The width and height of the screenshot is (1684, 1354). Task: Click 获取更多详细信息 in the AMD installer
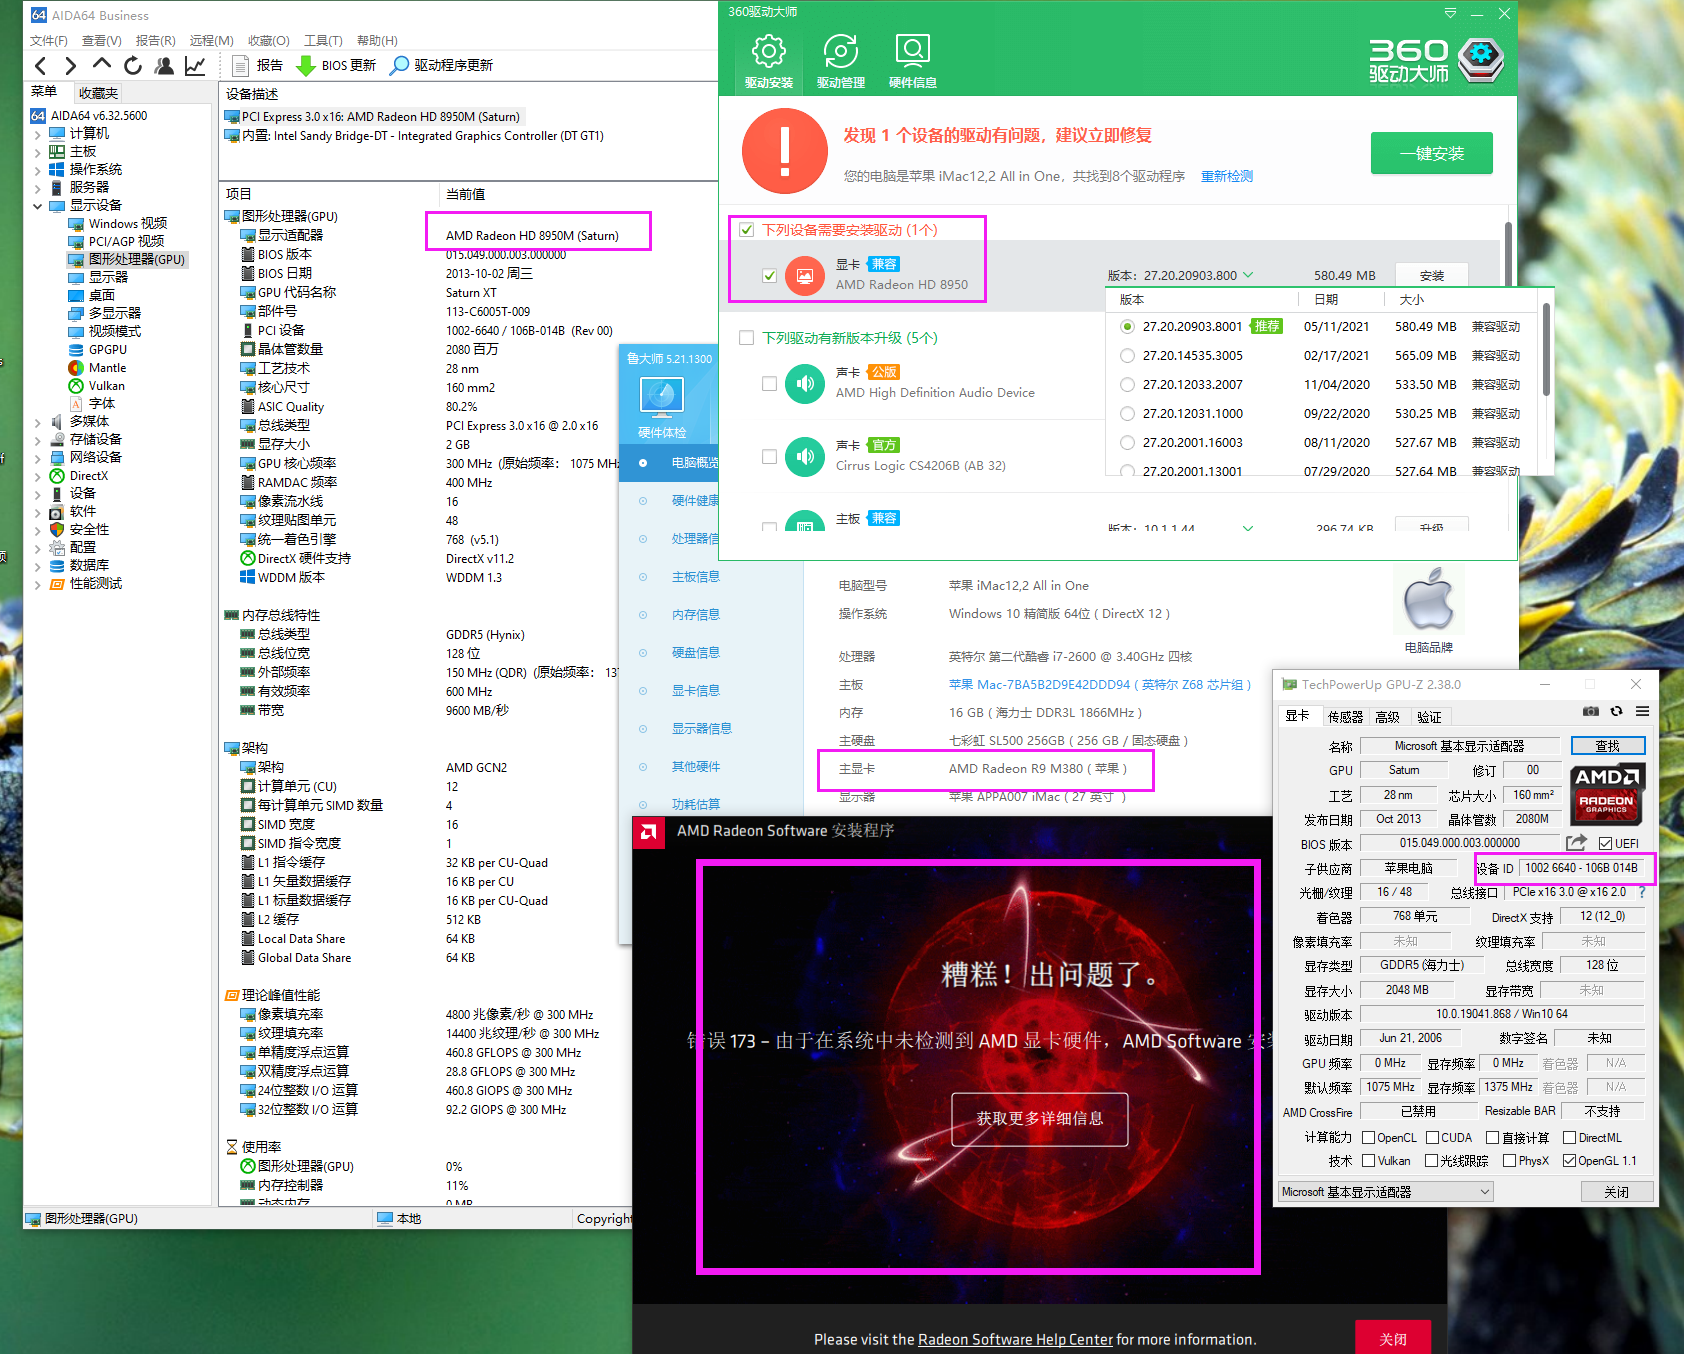click(1040, 1119)
